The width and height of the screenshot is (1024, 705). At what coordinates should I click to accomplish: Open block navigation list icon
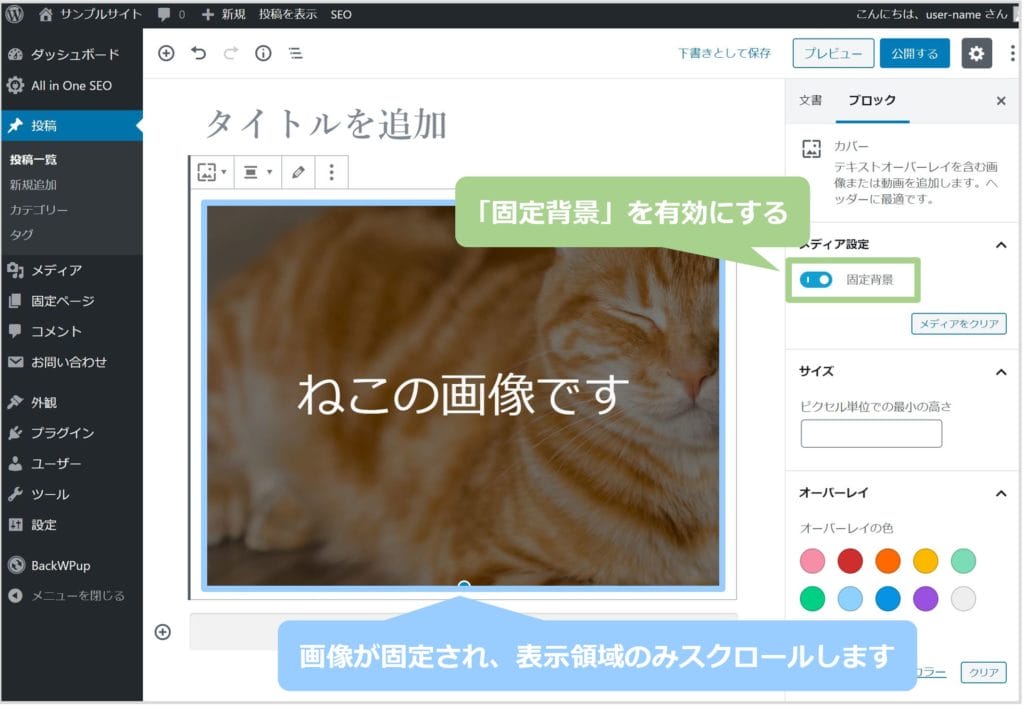point(295,54)
